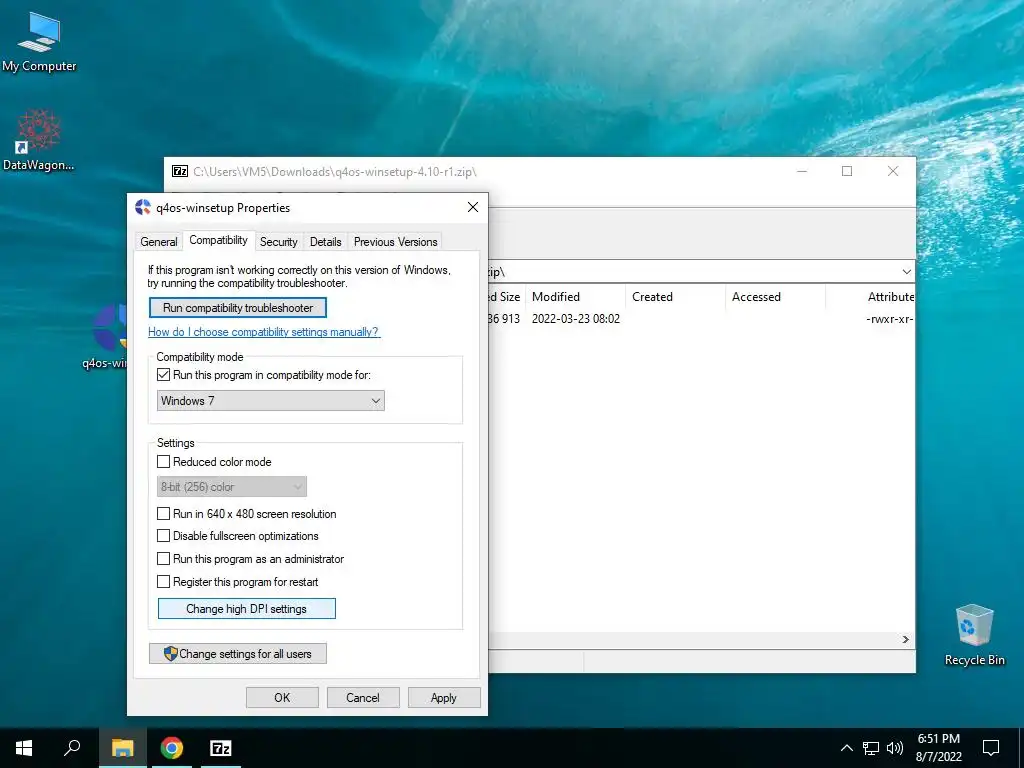Toggle Run in compatibility mode checkbox
The image size is (1024, 768).
click(163, 375)
